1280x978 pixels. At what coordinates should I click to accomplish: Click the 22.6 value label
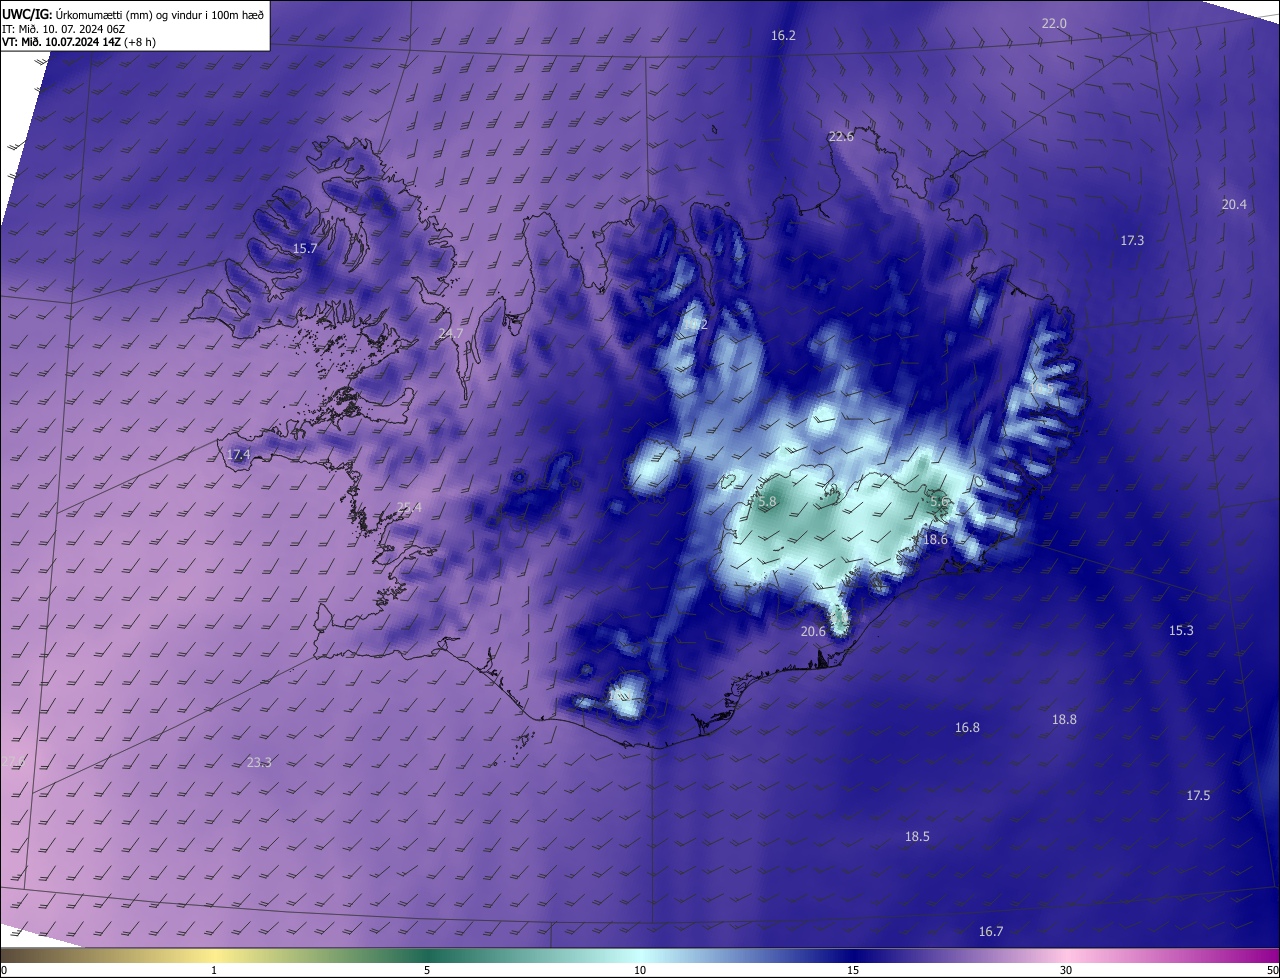pos(841,136)
